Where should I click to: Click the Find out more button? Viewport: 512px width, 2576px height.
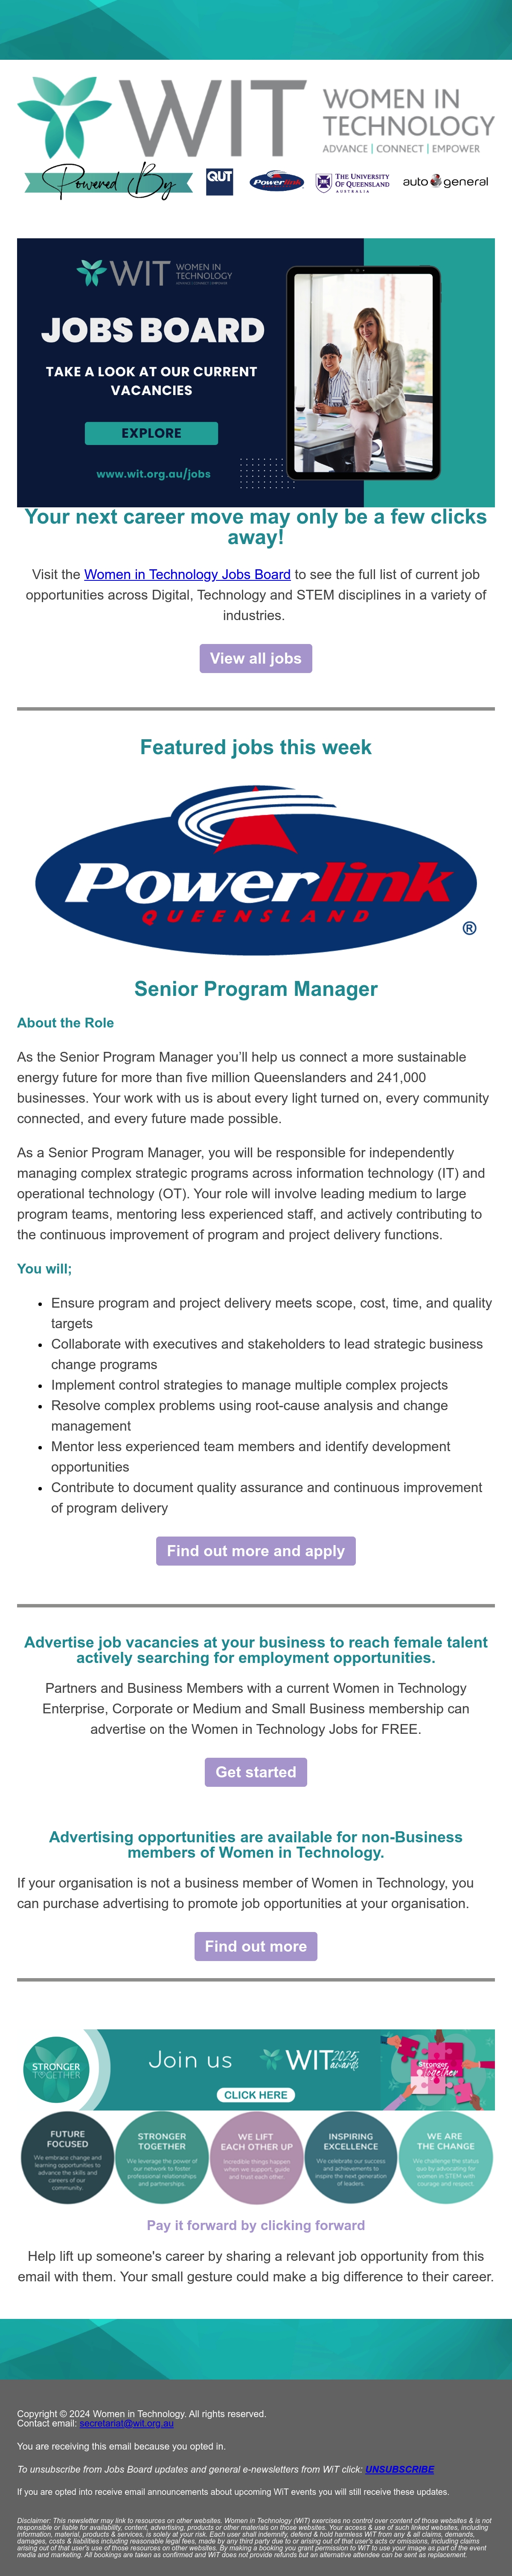256,1946
